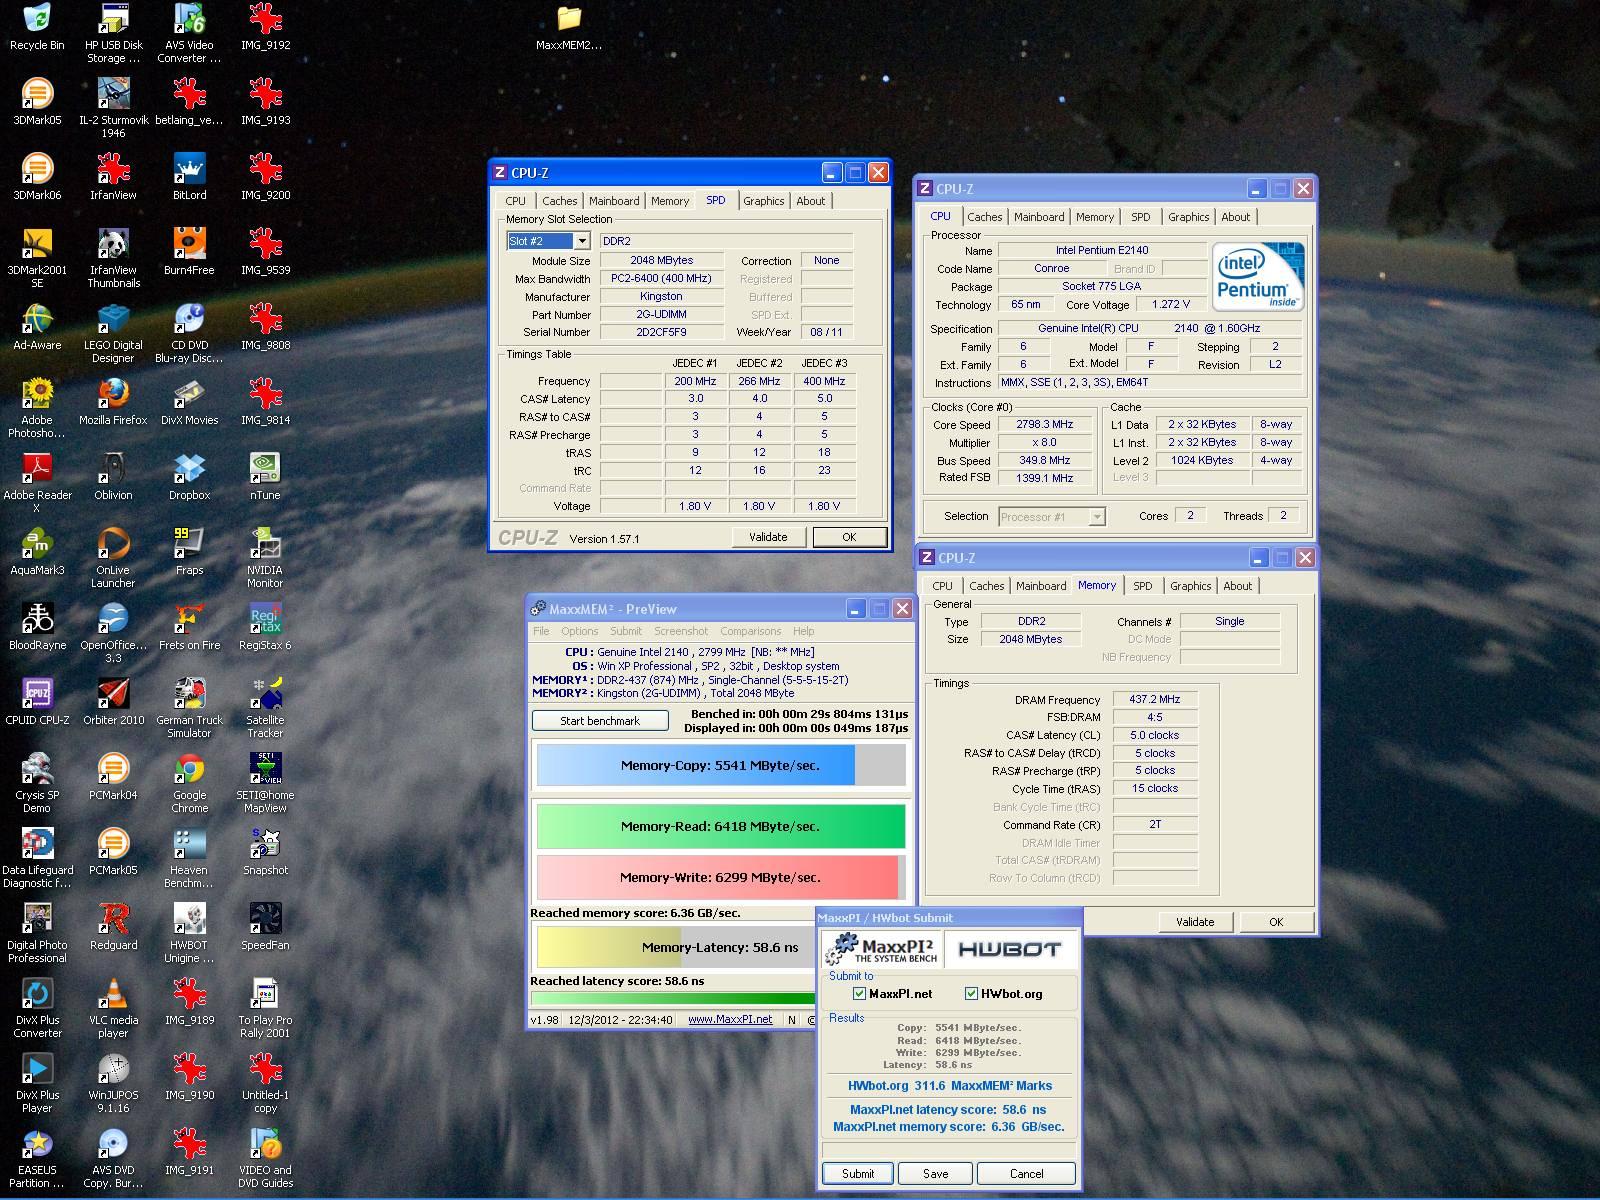The height and width of the screenshot is (1200, 1600).
Task: Open the VLC media player shortcut
Action: [113, 1008]
